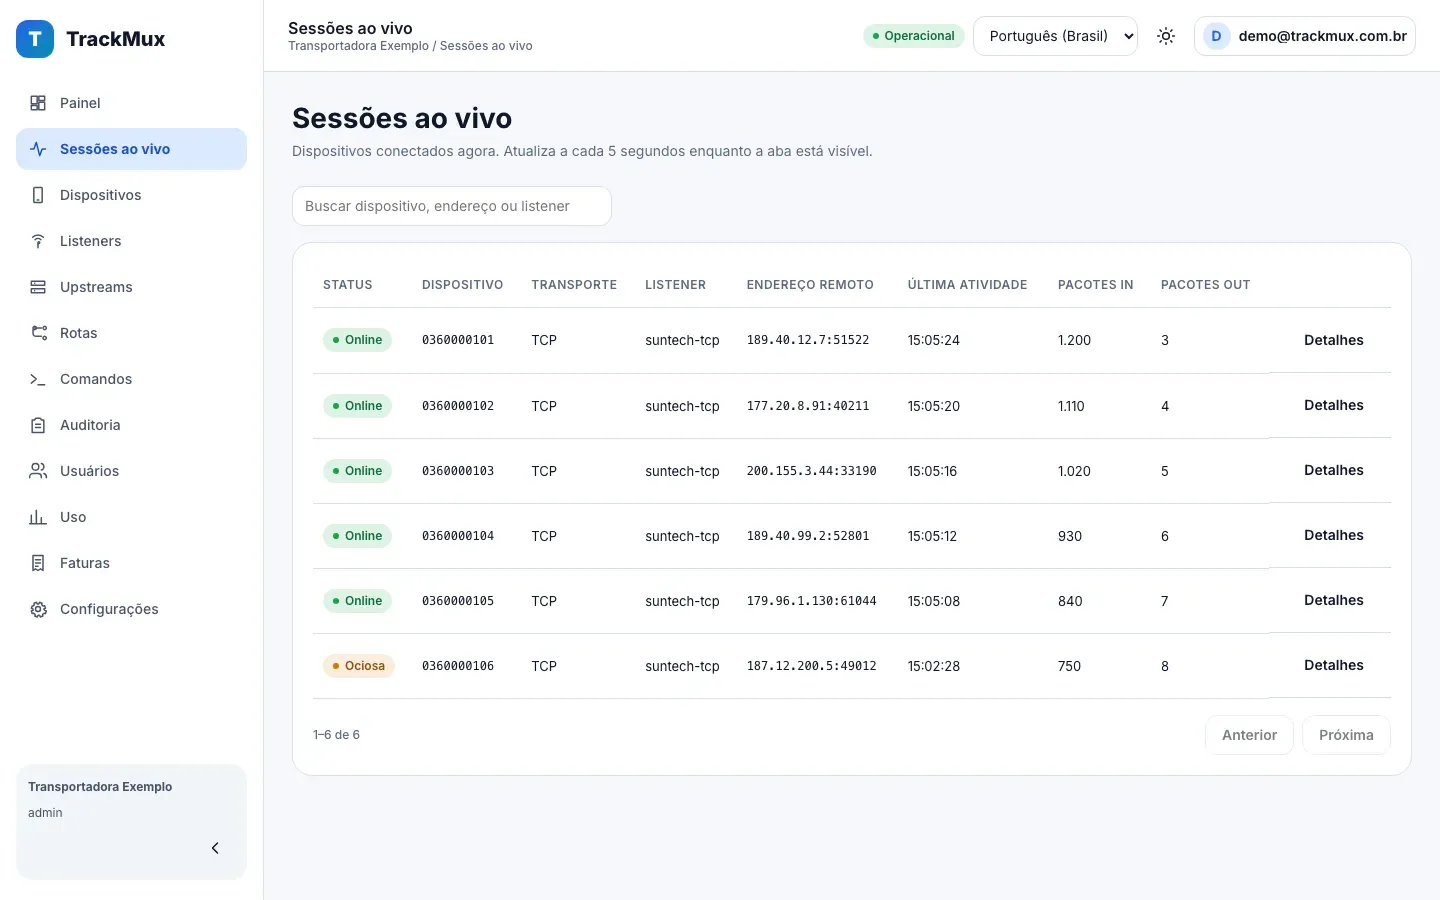Click the Usuários people icon
The image size is (1440, 900).
click(38, 471)
